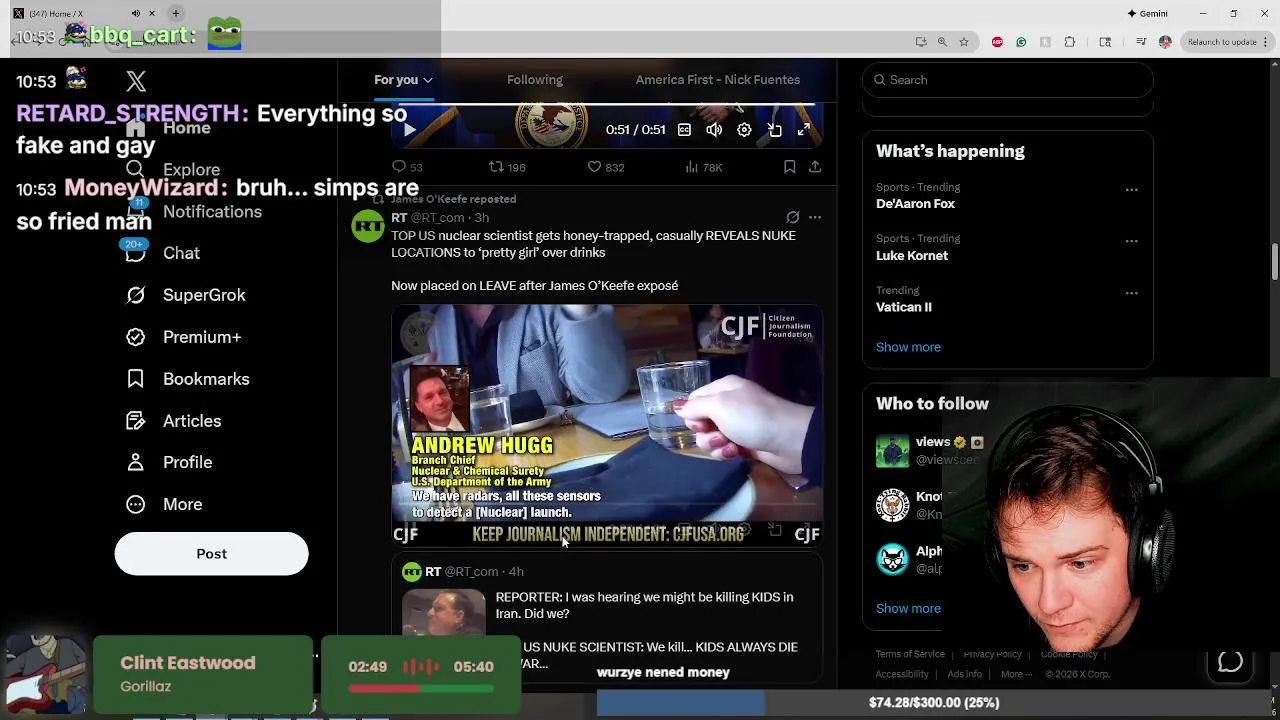Open Grok action on RT post

[792, 217]
